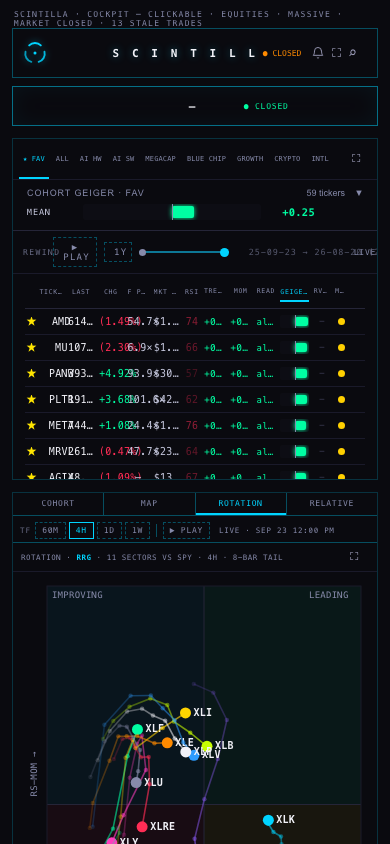The width and height of the screenshot is (390, 844).
Task: Click yellow status dot on META row
Action: pyautogui.click(x=341, y=425)
